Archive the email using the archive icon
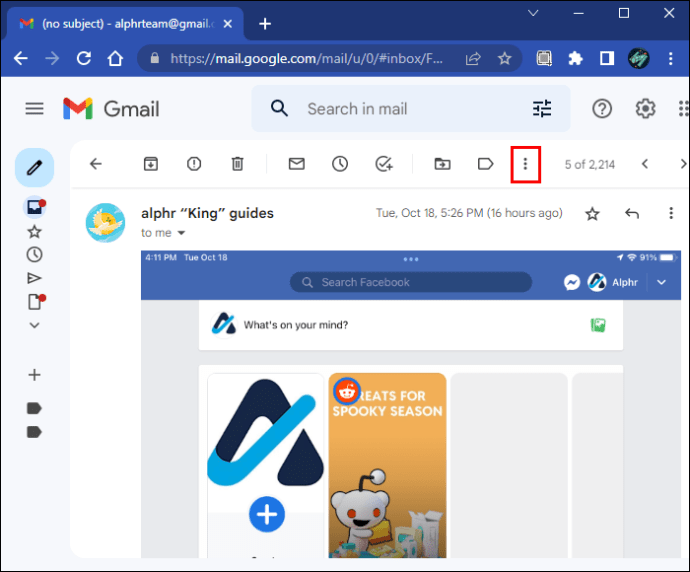690x572 pixels. [150, 164]
